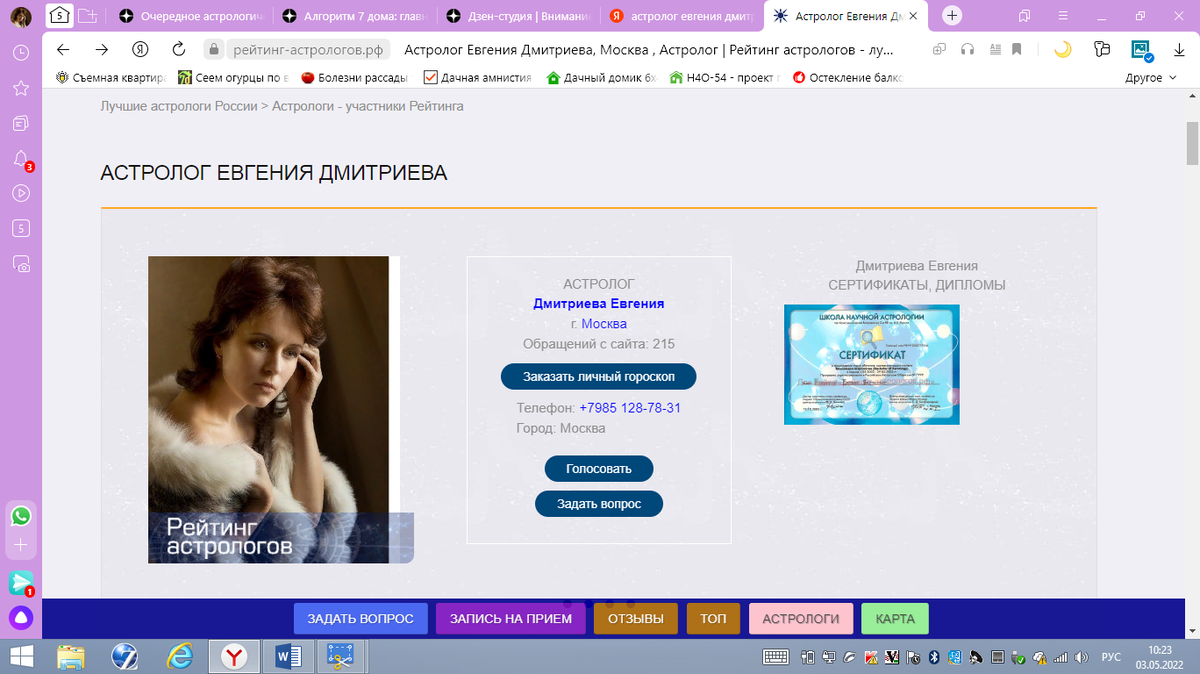Open the certificate thumbnail image
Screen dimensions: 1200x674
[871, 365]
